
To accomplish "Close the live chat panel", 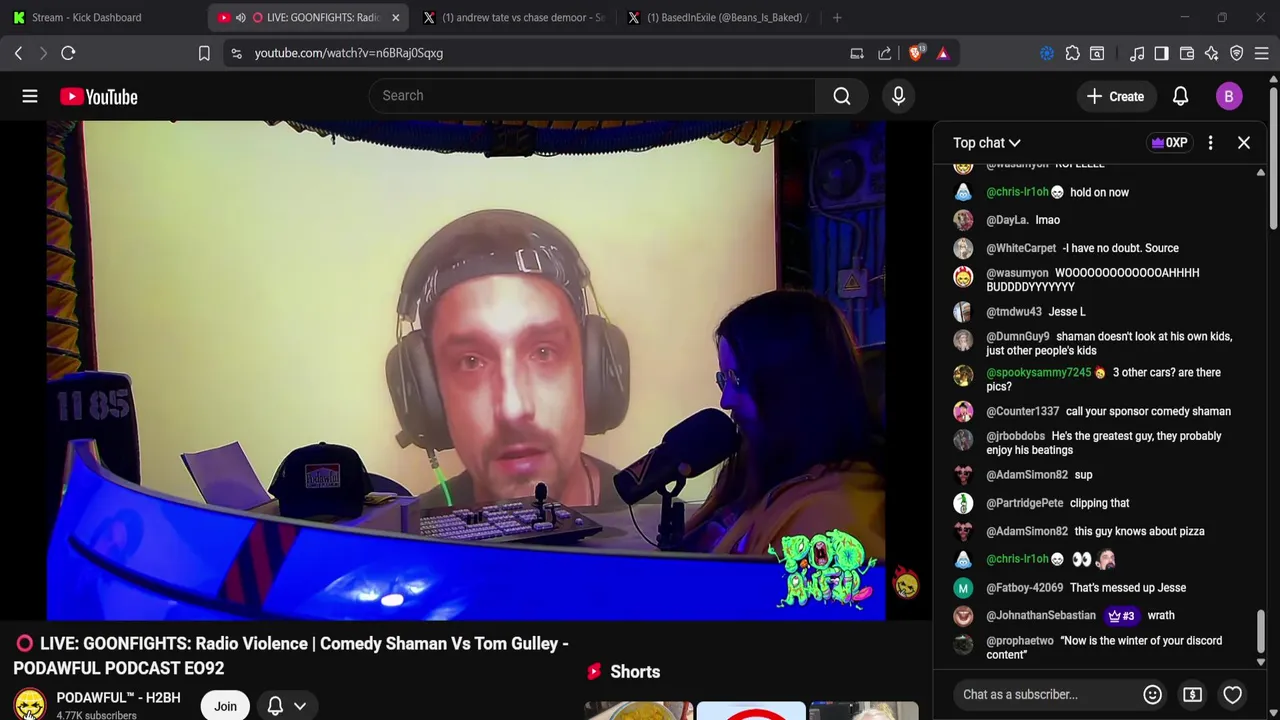I will (1244, 143).
